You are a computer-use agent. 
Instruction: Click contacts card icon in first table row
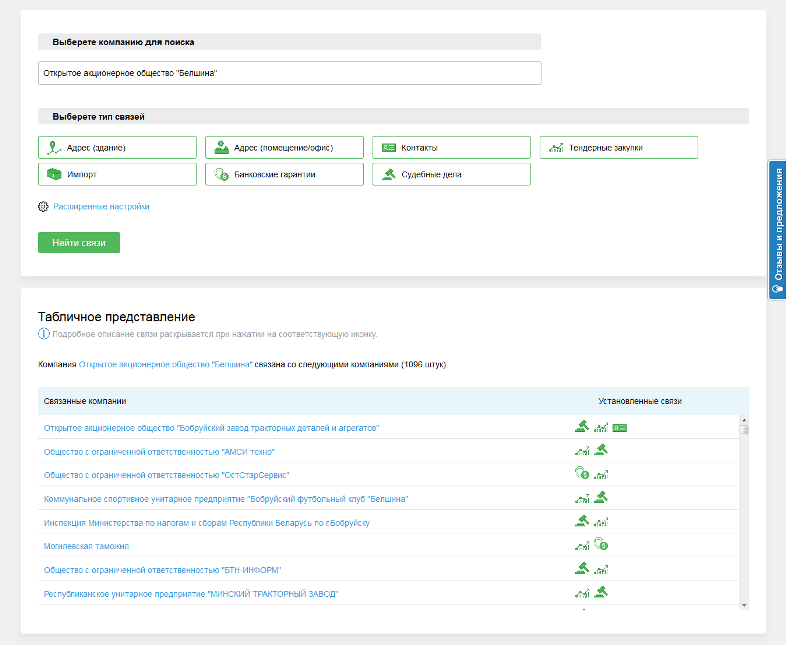tap(620, 427)
